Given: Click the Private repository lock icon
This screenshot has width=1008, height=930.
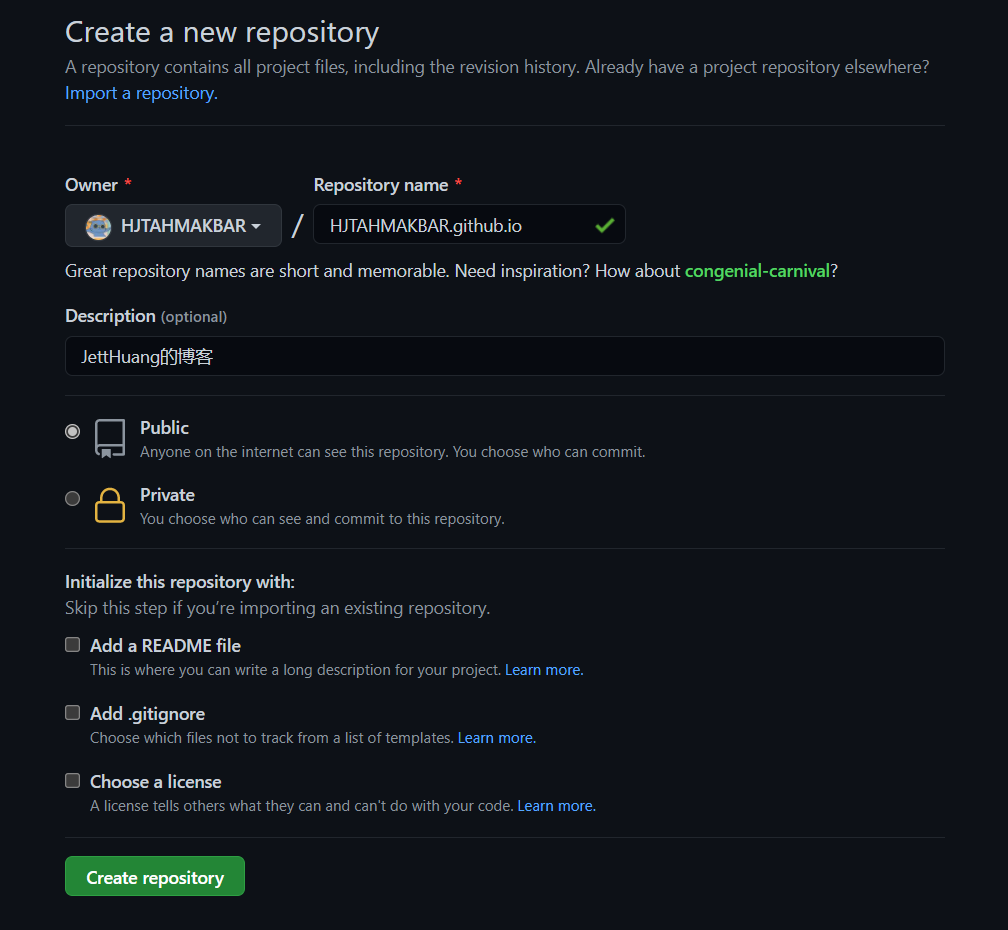Looking at the screenshot, I should point(110,505).
